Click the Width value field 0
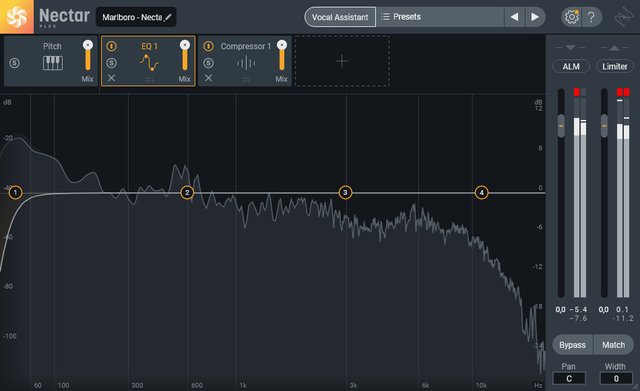Screen dimensions: 640x391 (x=616, y=378)
